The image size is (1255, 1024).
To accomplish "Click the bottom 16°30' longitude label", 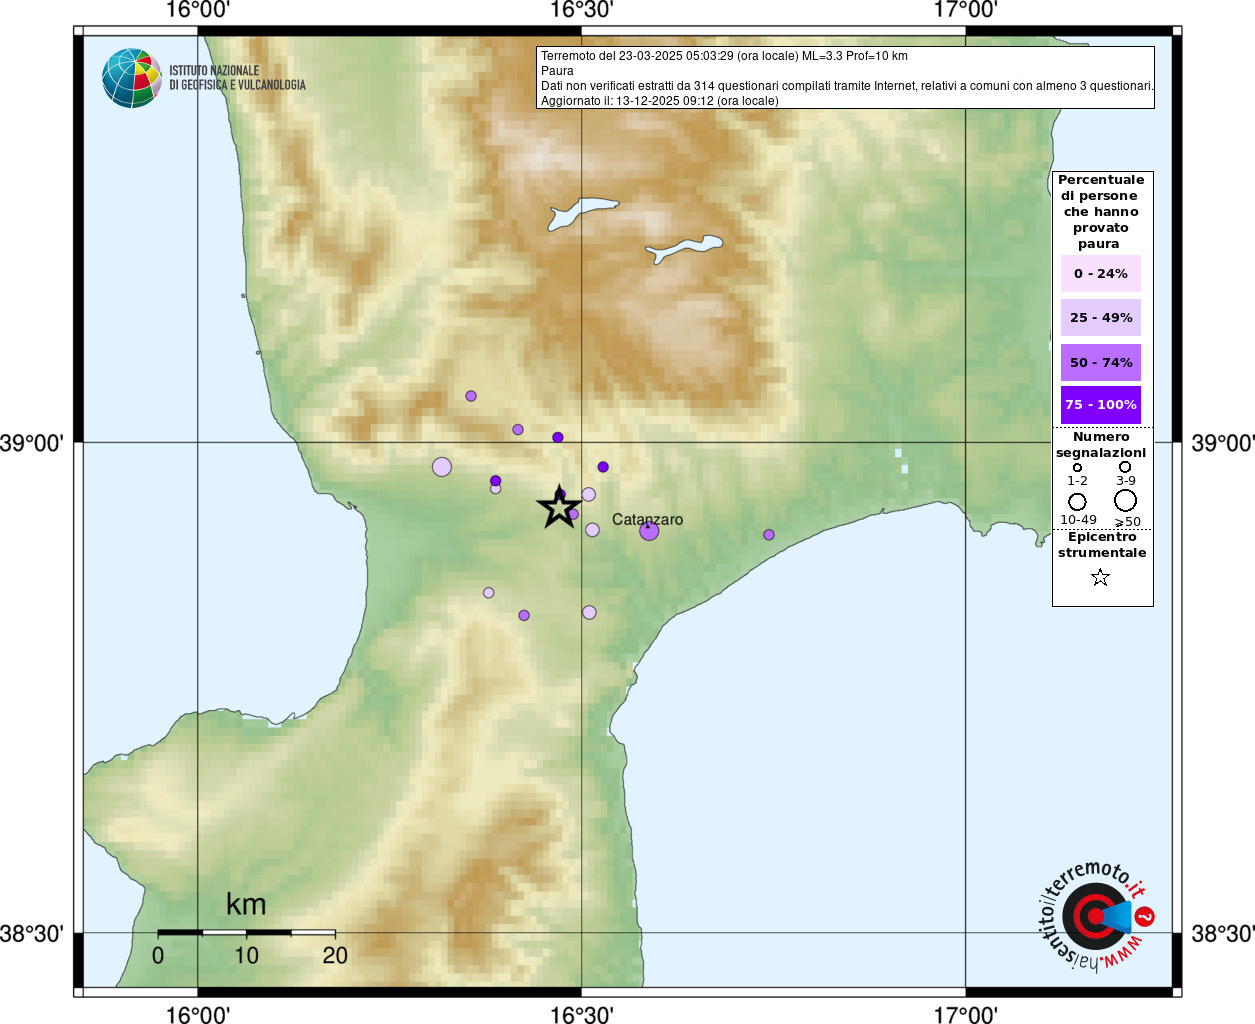I will (x=582, y=1014).
